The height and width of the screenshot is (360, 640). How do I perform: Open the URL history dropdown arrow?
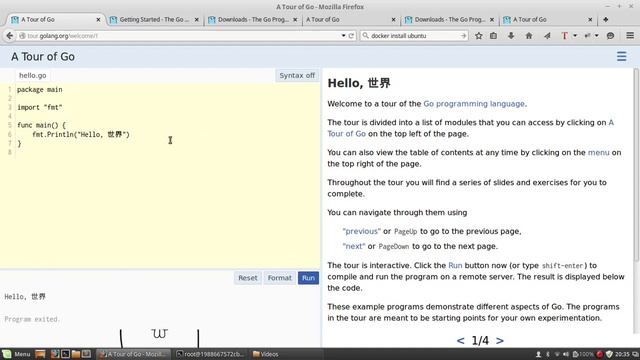(343, 36)
